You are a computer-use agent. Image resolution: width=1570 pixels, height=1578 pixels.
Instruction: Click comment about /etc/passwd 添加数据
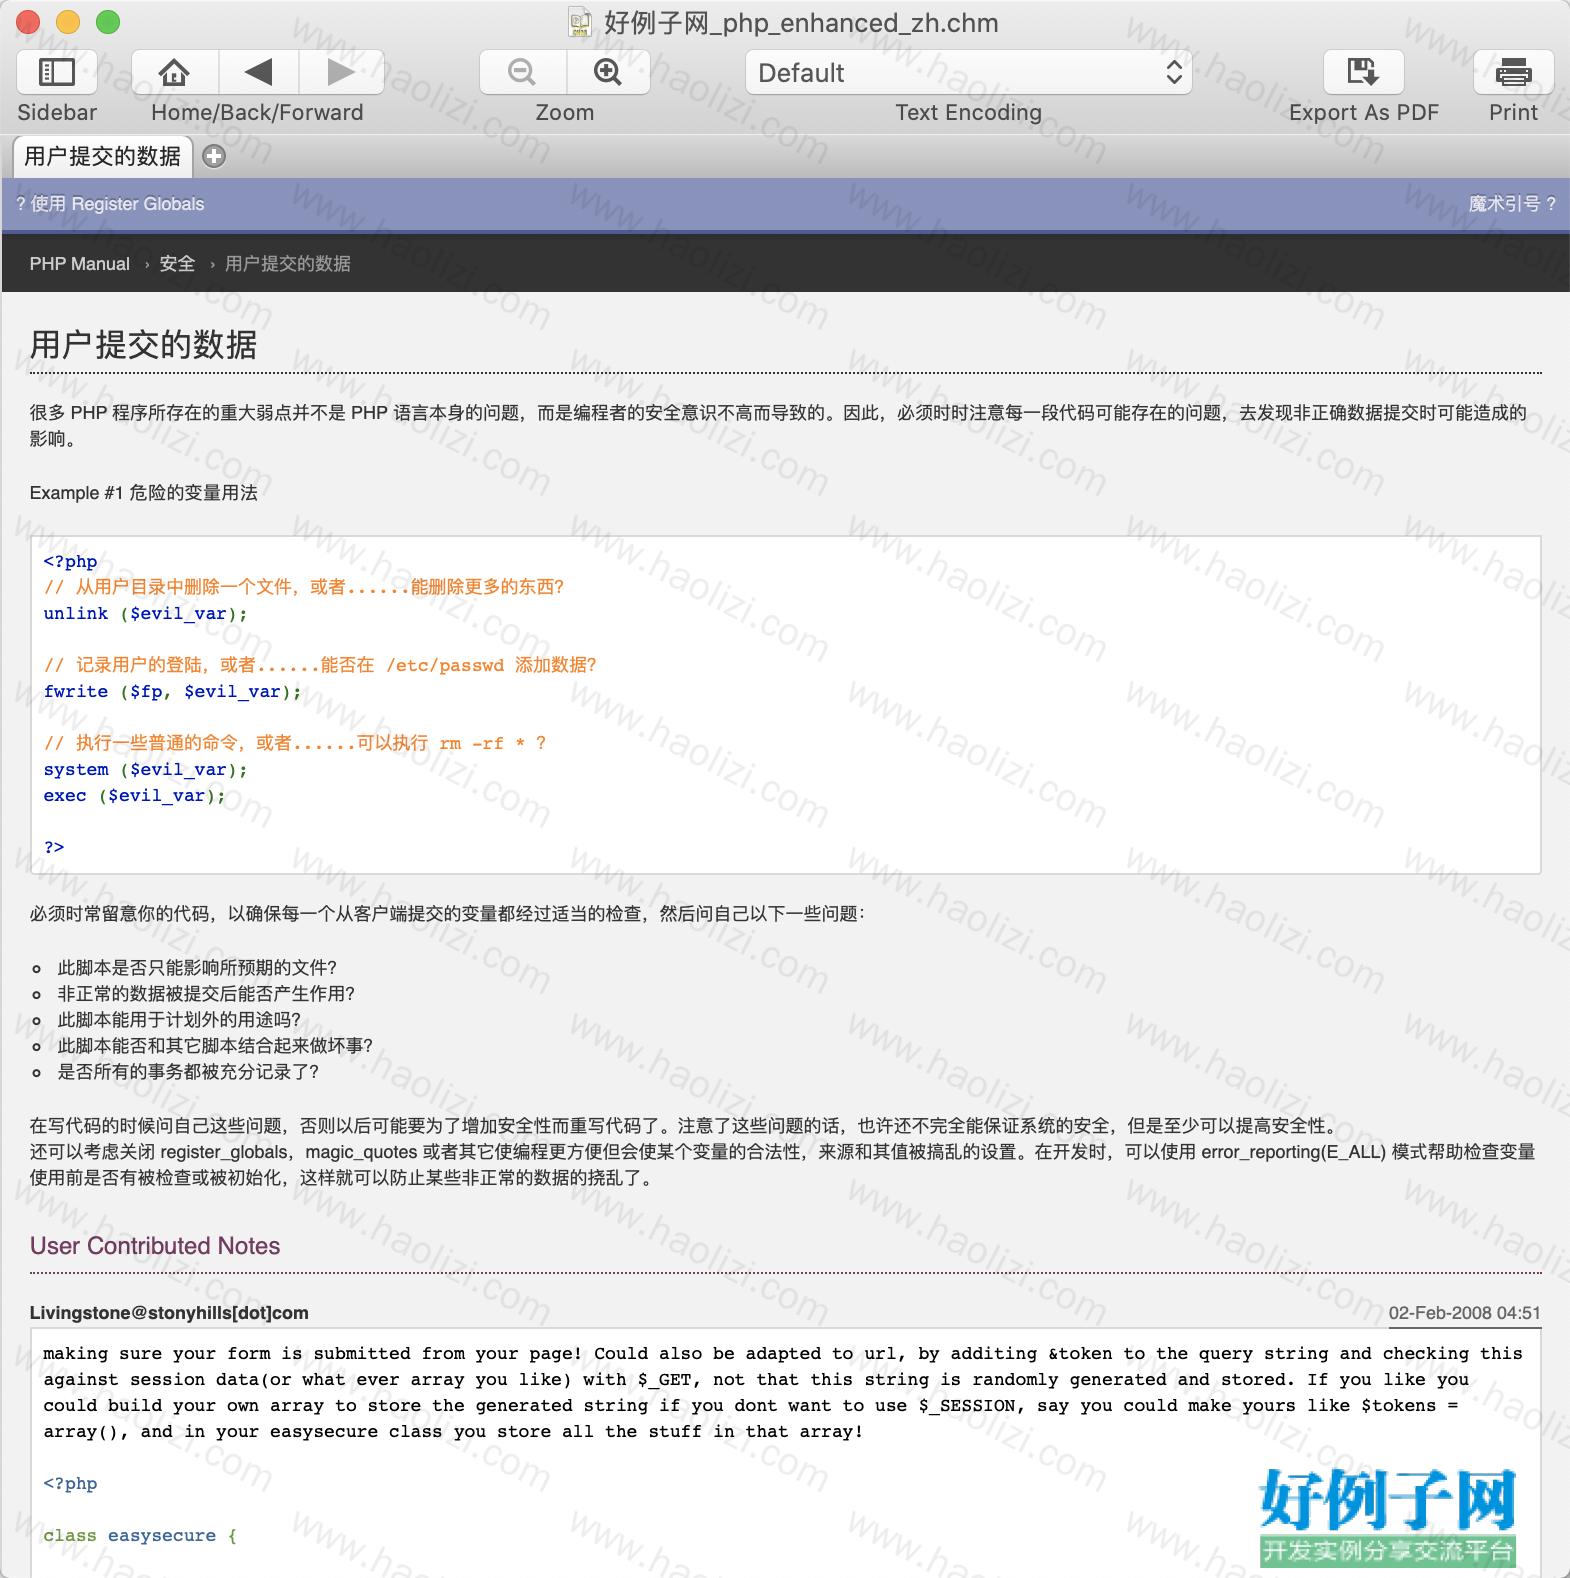(x=320, y=665)
